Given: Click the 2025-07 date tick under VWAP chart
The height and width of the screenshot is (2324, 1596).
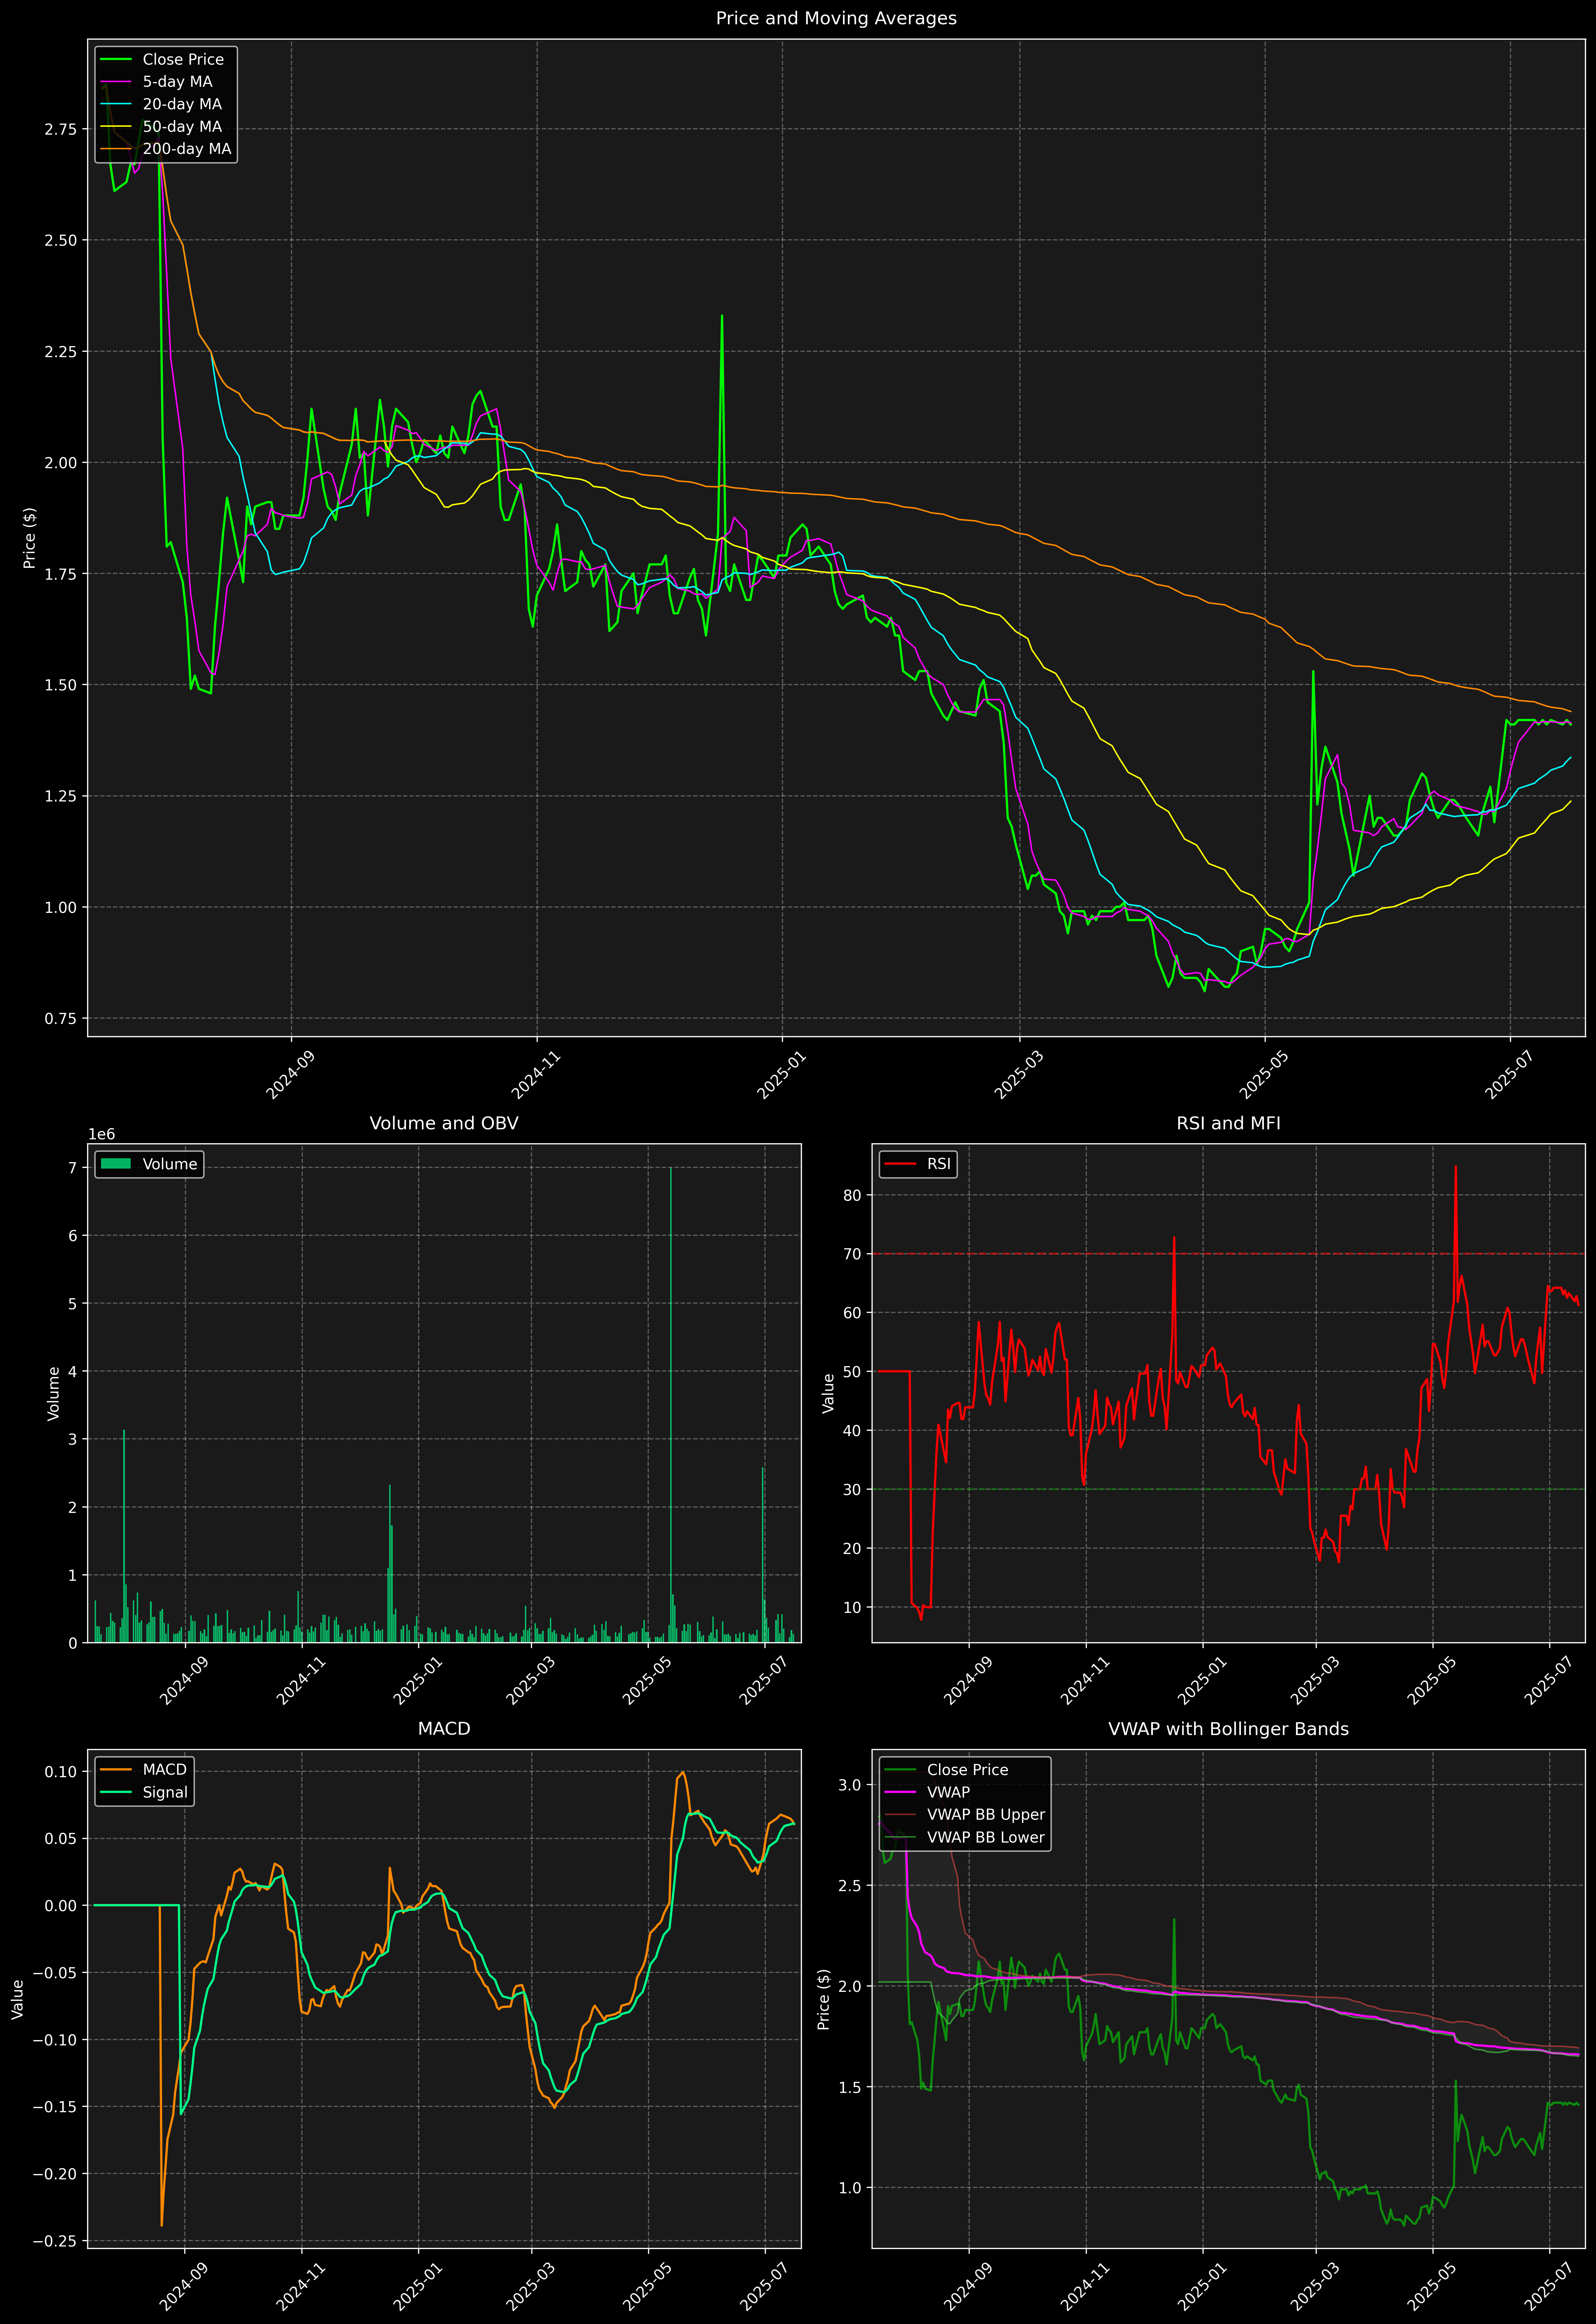Looking at the screenshot, I should point(1549,2286).
